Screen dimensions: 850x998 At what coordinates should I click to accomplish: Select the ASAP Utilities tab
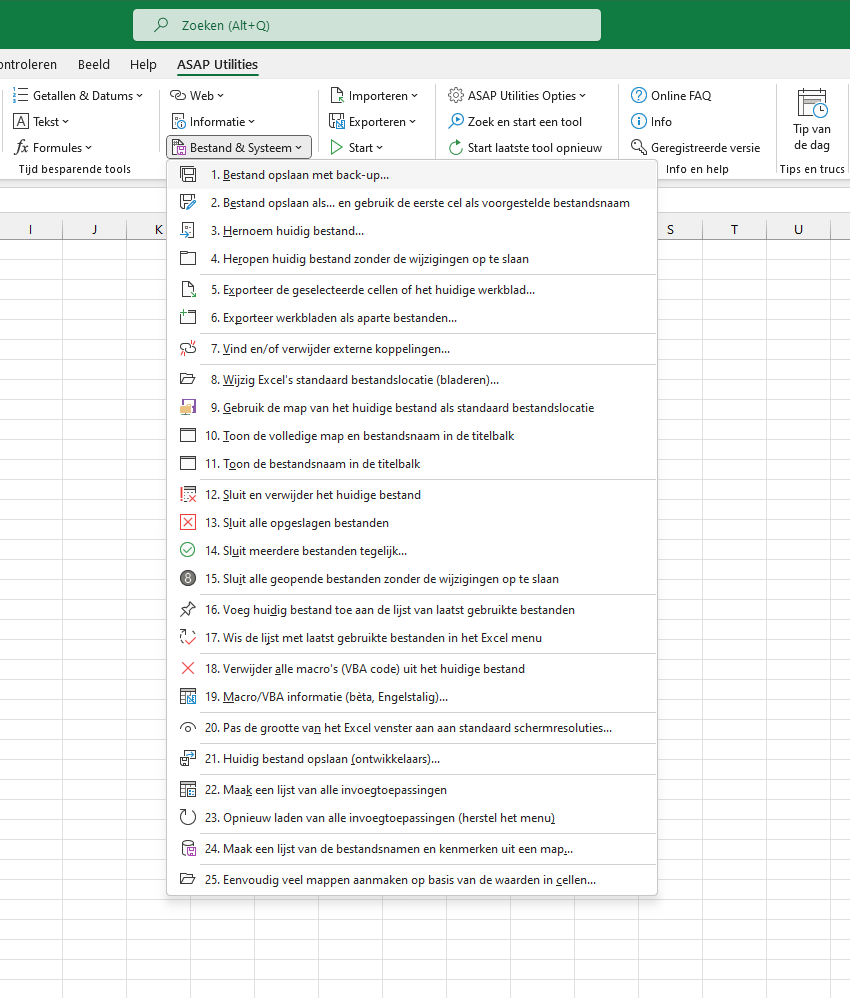pyautogui.click(x=217, y=64)
